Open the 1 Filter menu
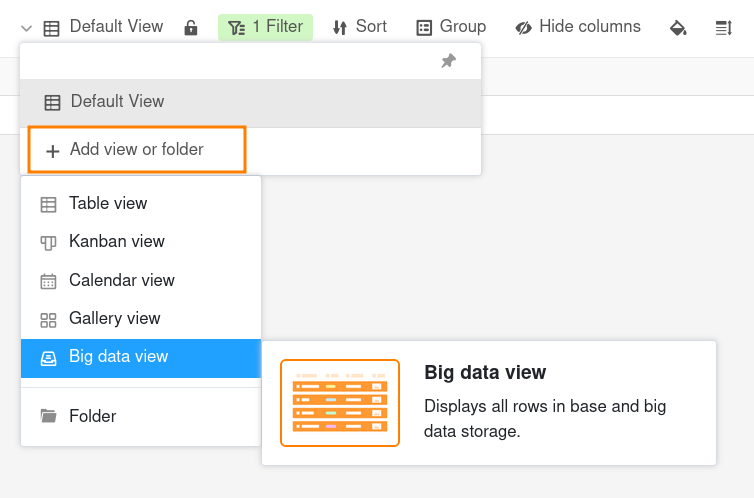This screenshot has width=754, height=498. tap(265, 27)
